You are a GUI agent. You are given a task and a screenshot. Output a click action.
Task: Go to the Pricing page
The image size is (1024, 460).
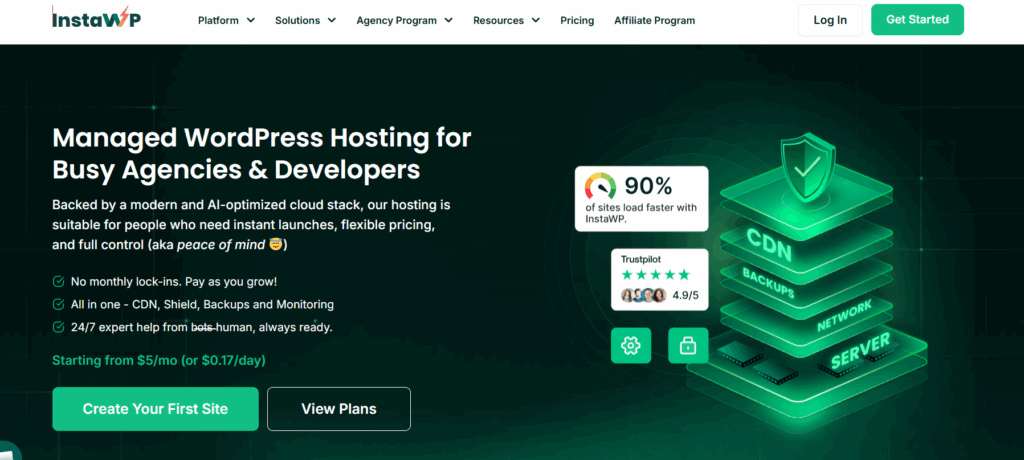577,20
